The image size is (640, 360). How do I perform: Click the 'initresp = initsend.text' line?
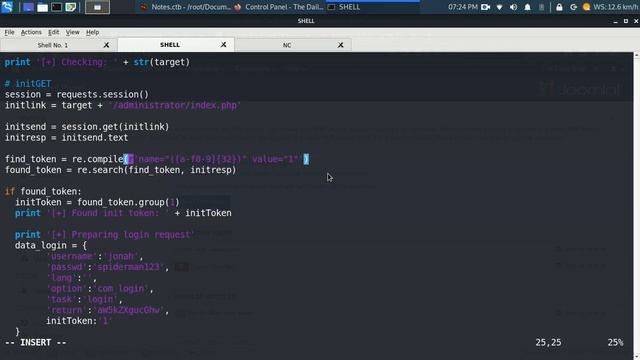pos(66,138)
